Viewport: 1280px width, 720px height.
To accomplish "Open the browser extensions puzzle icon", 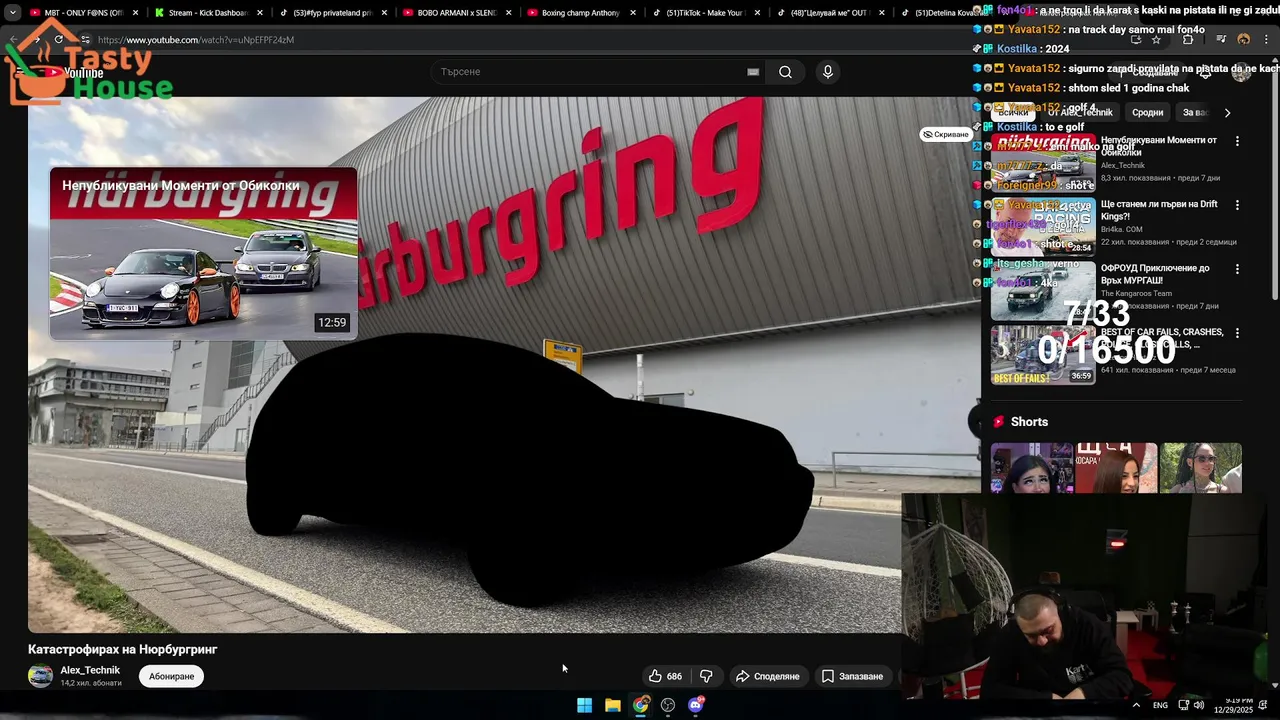I will (1188, 40).
